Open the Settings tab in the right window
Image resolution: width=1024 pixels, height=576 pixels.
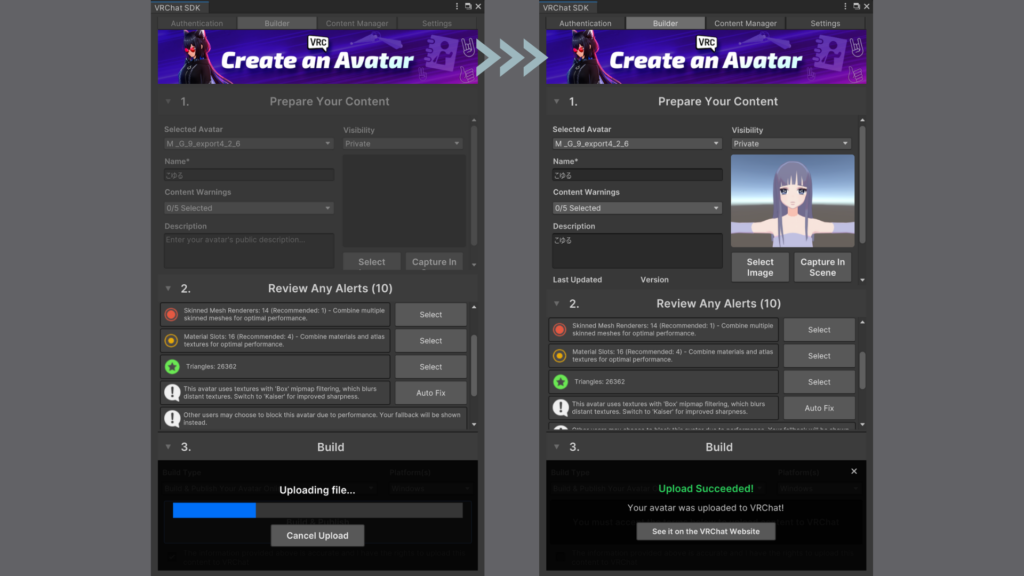pyautogui.click(x=825, y=23)
